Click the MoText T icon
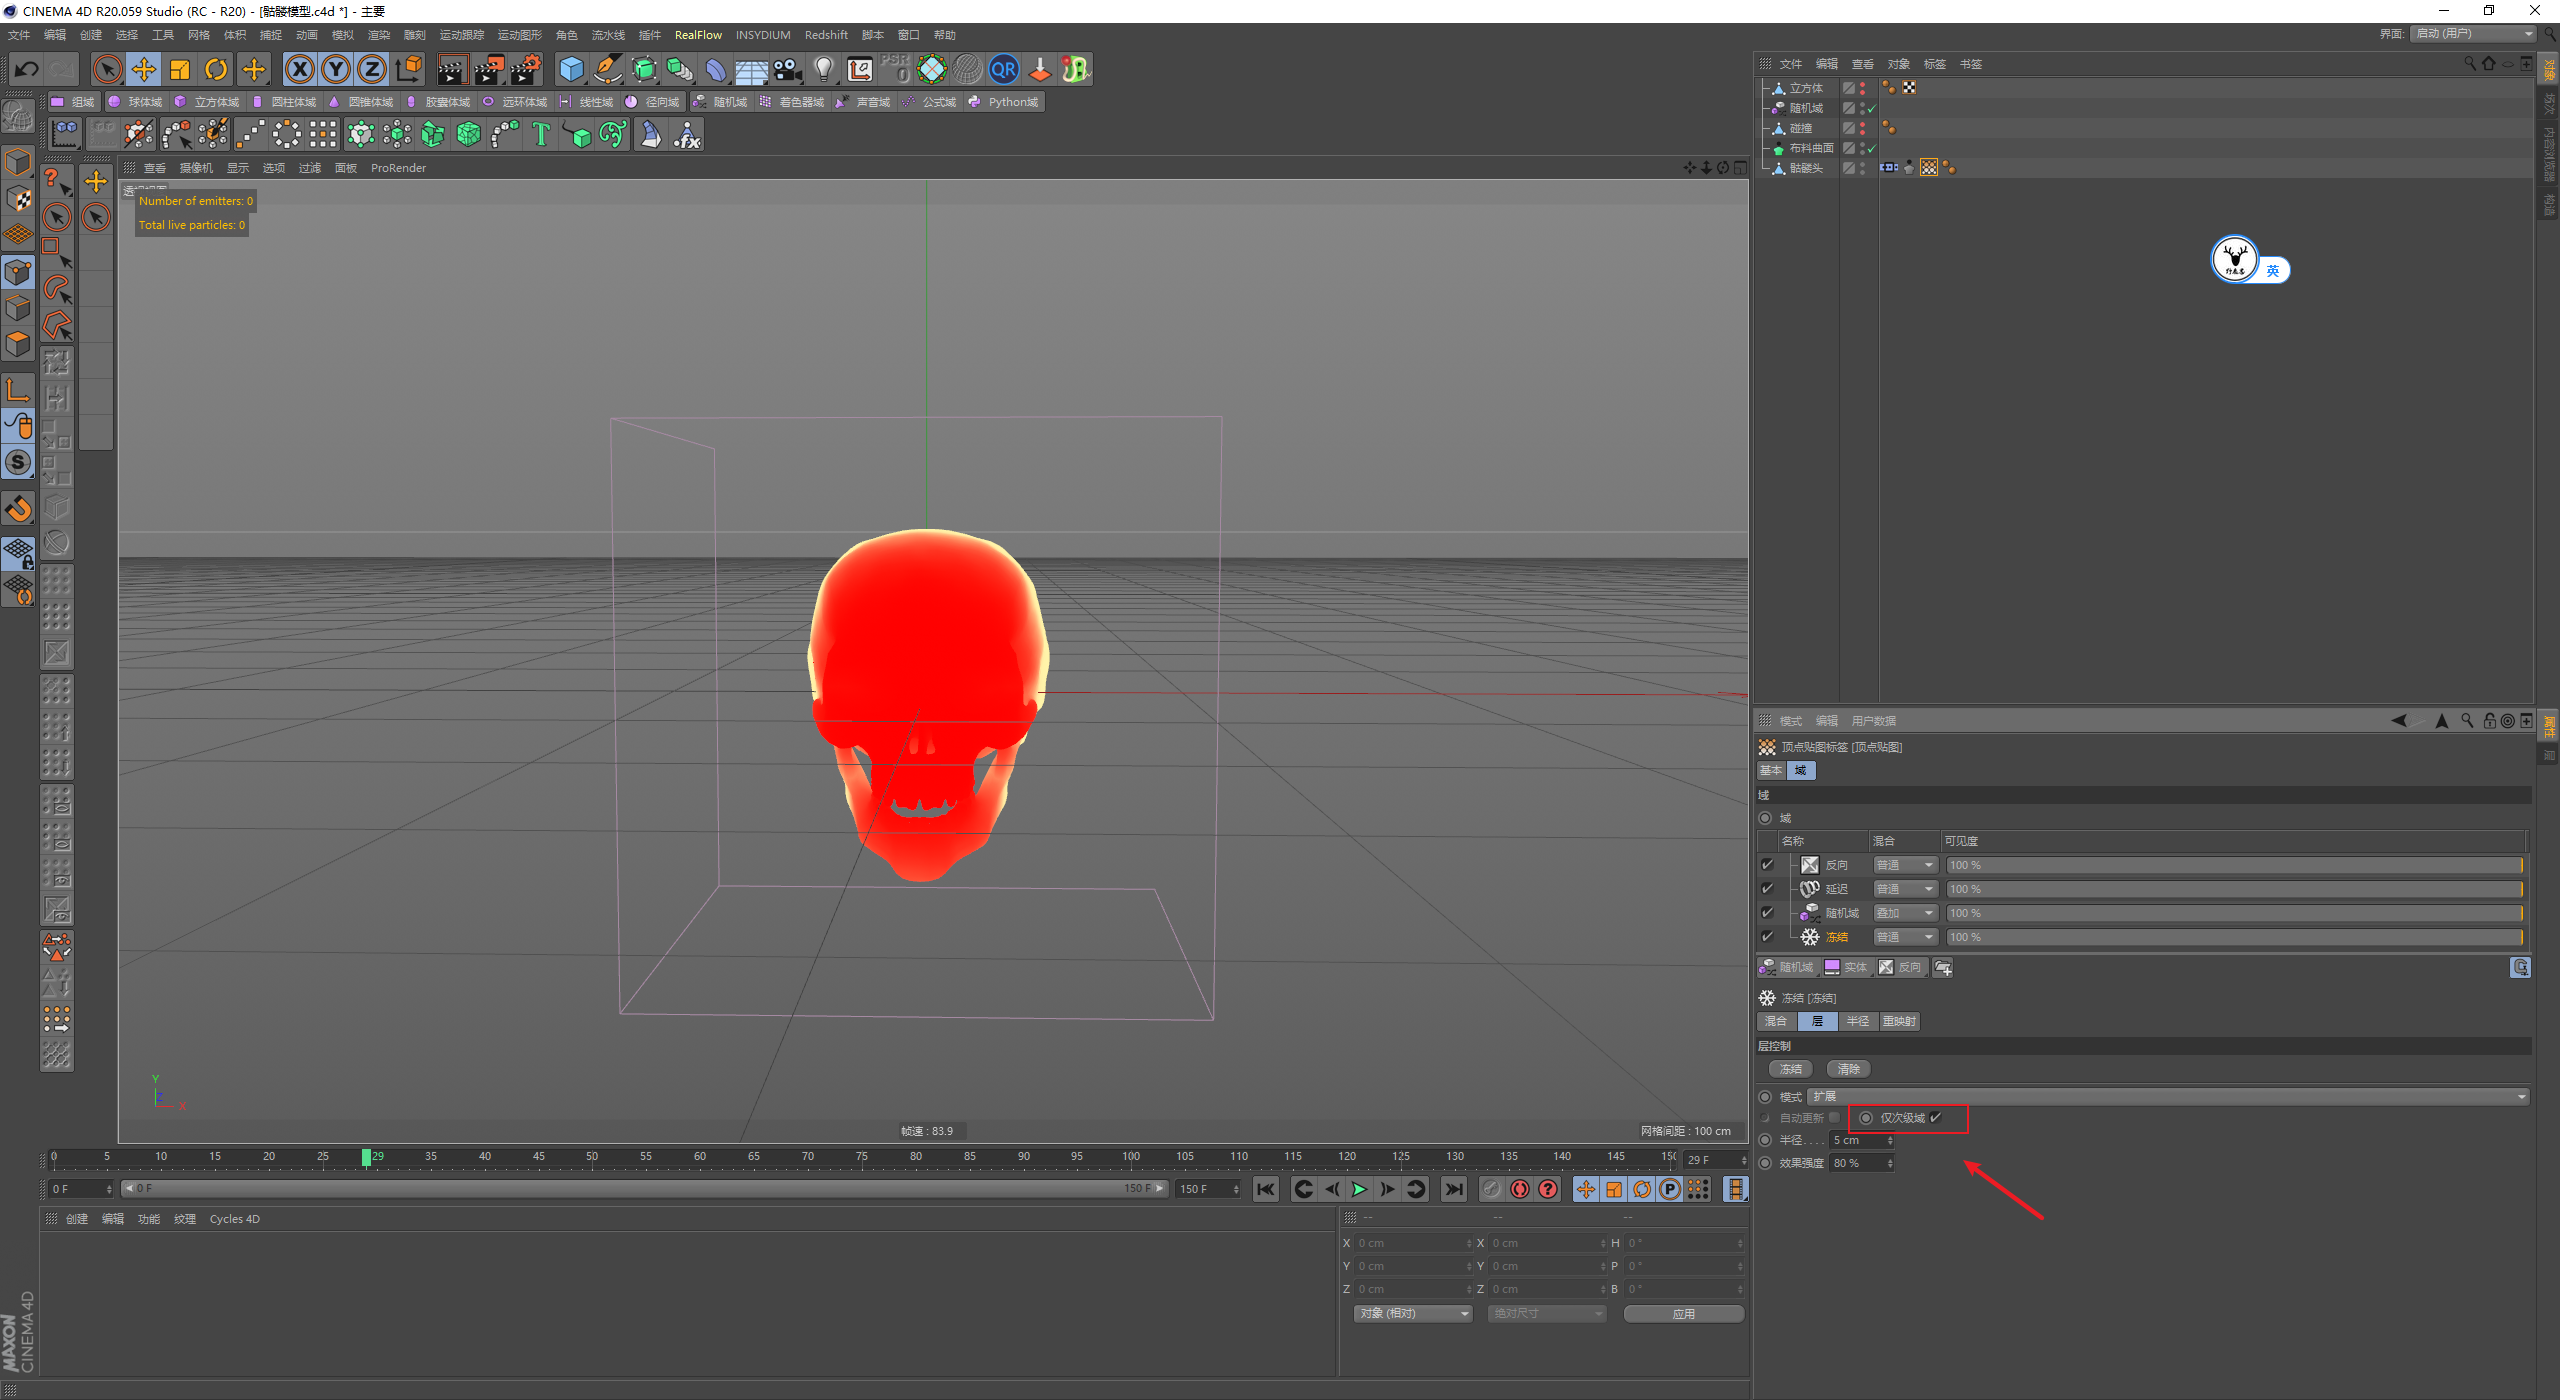 pos(541,134)
